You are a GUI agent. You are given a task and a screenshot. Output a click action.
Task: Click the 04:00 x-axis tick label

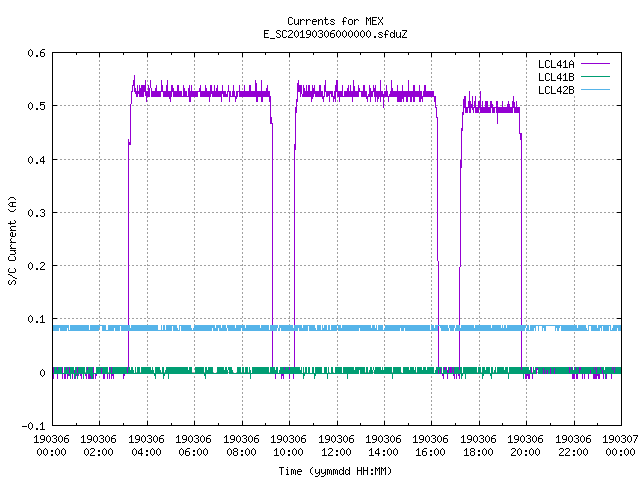pos(147,452)
